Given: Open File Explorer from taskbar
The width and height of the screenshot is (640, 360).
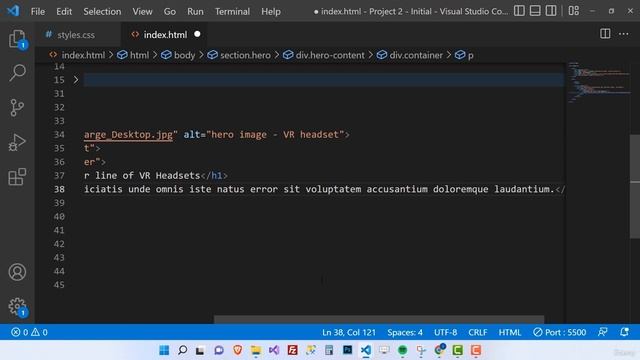Looking at the screenshot, I should 256,350.
